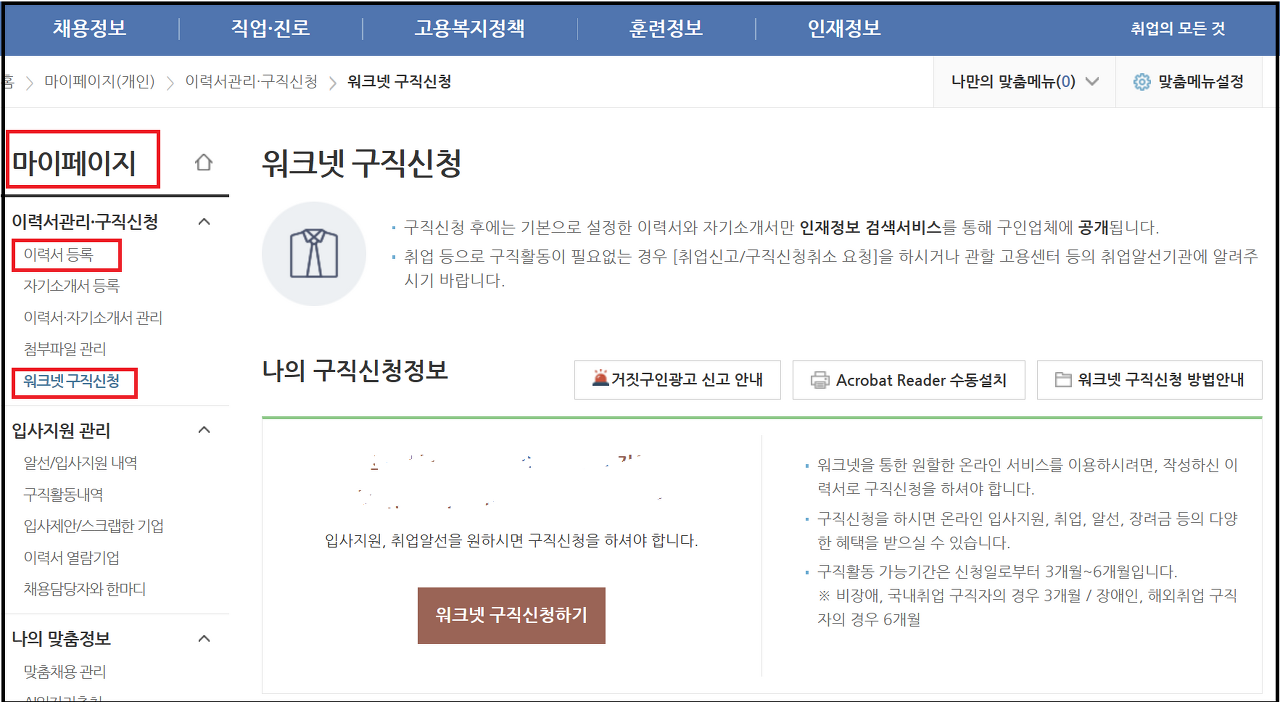Collapse the 나의 맞춤정보 section
The width and height of the screenshot is (1280, 702).
pyautogui.click(x=204, y=638)
